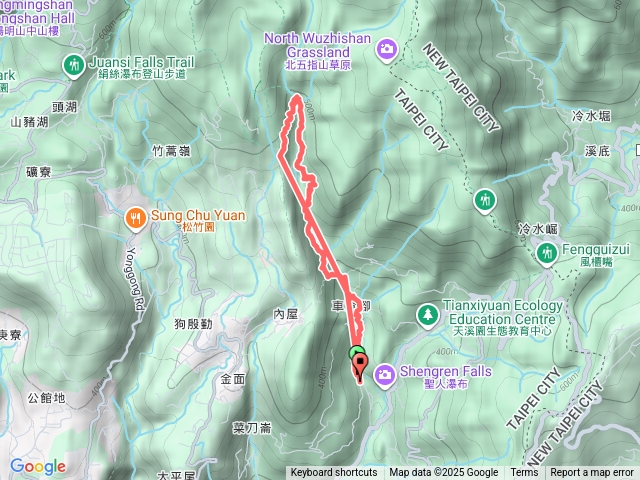The width and height of the screenshot is (640, 480).
Task: Click the red trail at its northern tip
Action: pos(297,97)
